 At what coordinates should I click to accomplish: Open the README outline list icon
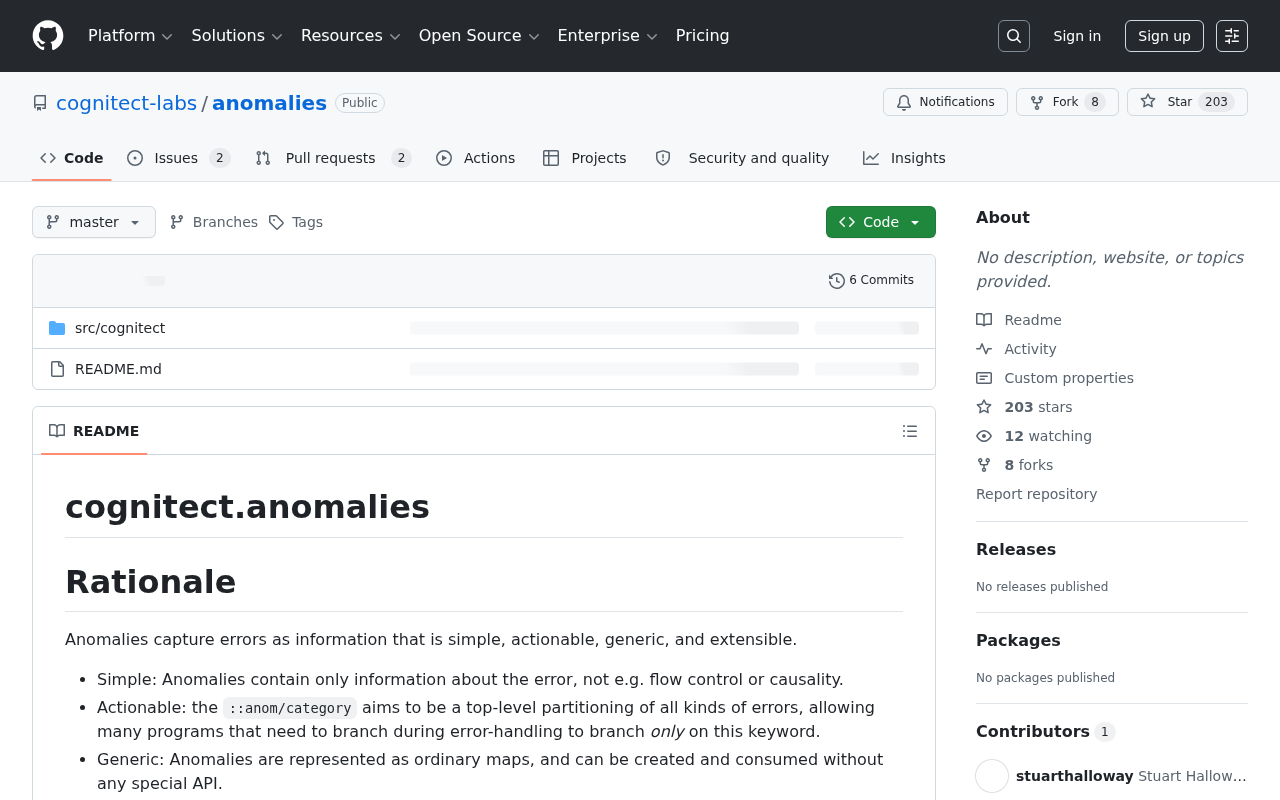tap(910, 431)
